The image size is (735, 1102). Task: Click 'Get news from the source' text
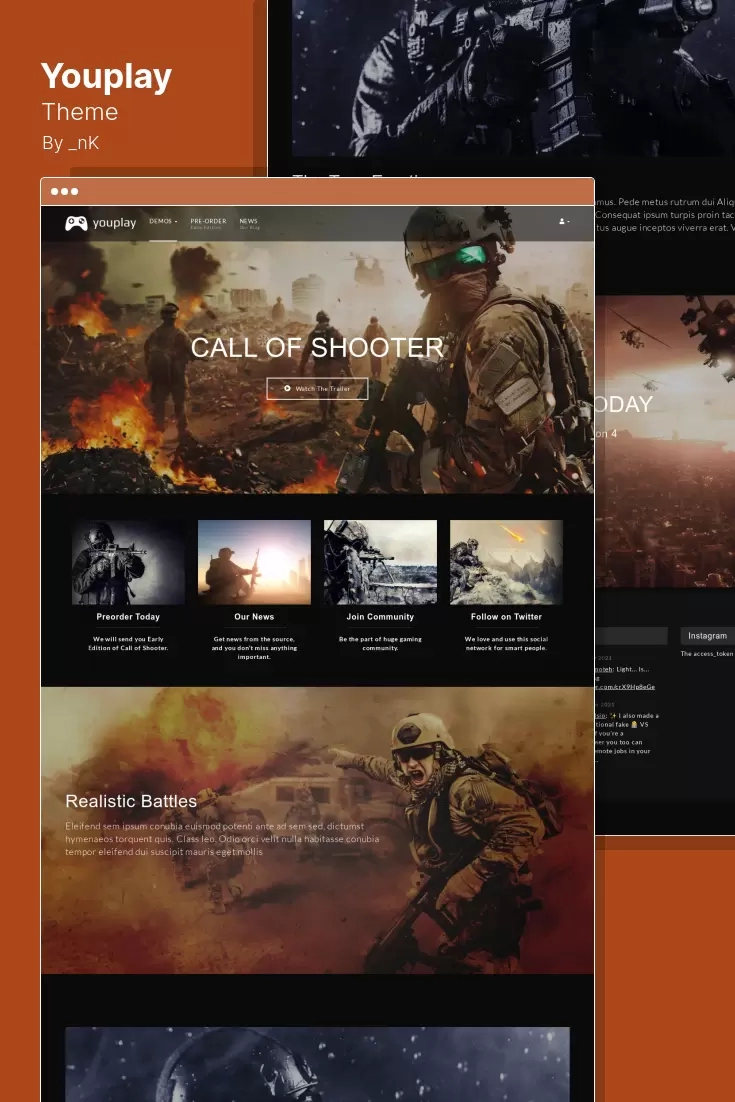(254, 648)
